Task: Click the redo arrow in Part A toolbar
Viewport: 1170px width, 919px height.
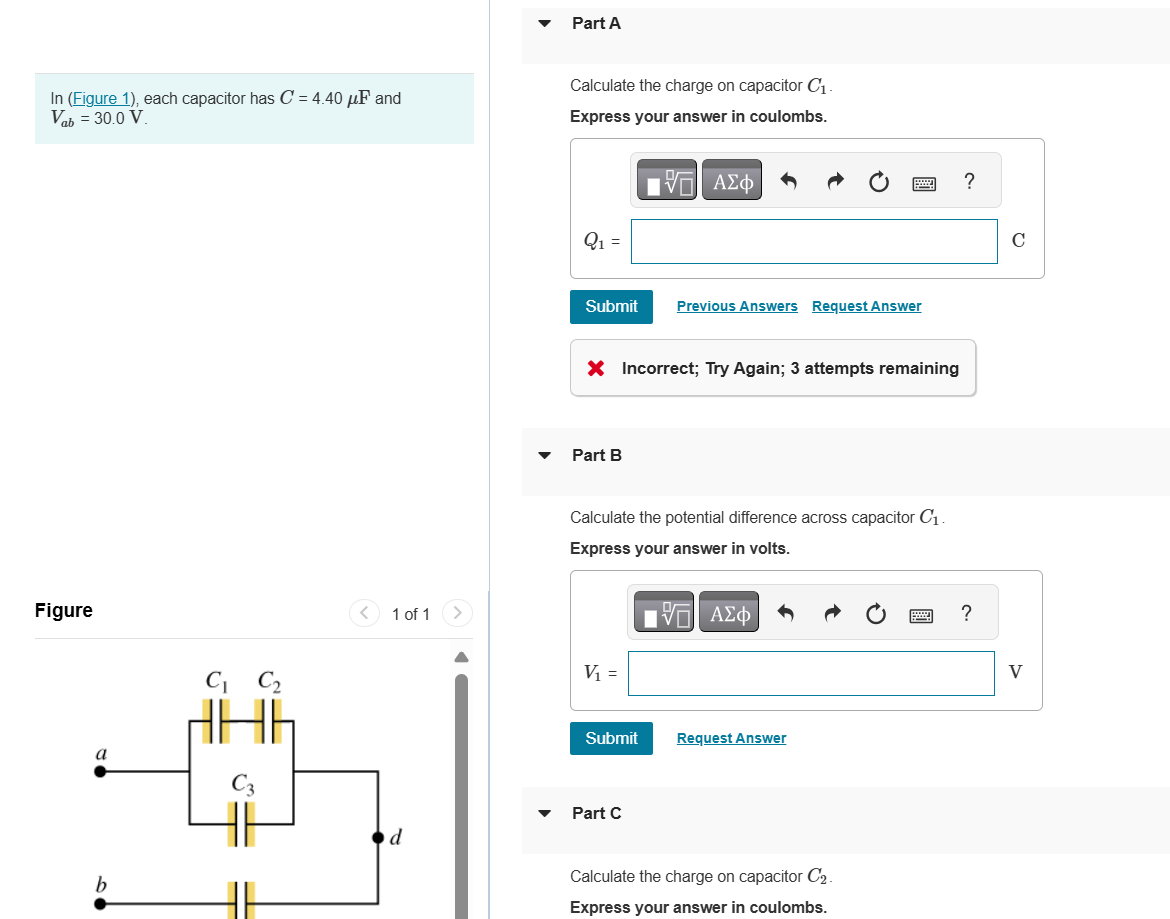Action: coord(834,181)
